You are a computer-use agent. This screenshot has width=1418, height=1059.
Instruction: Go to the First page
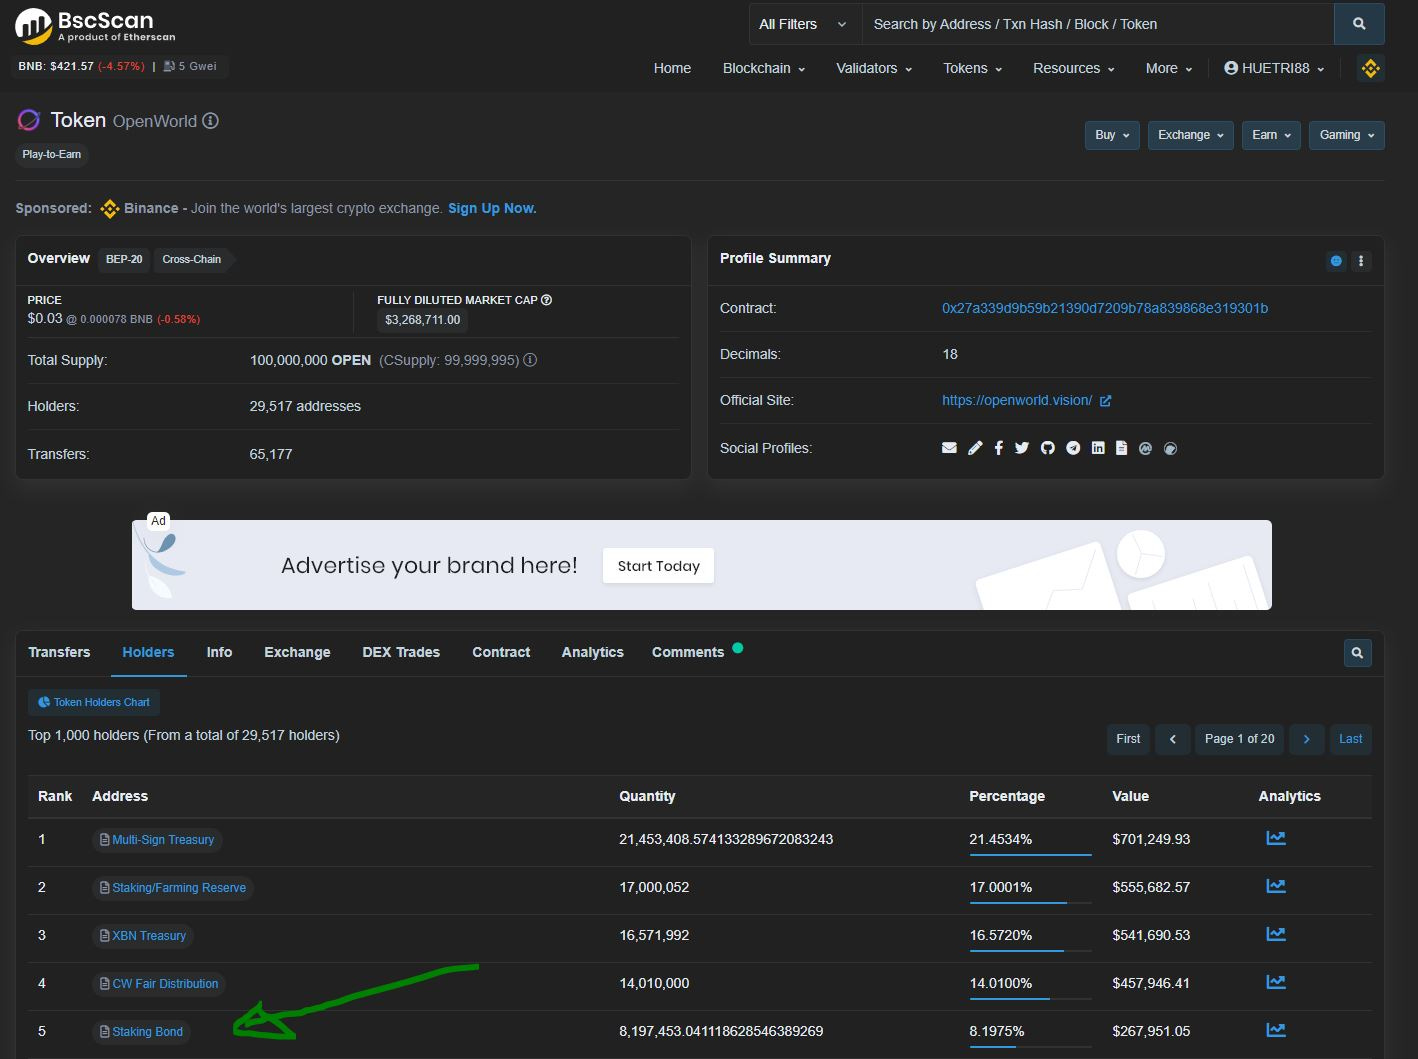[x=1128, y=739]
